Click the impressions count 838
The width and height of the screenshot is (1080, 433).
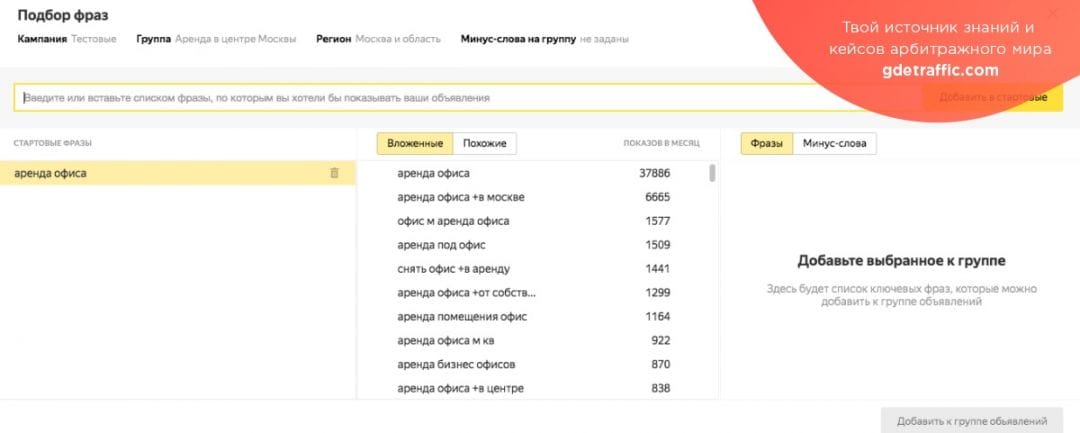tap(661, 388)
